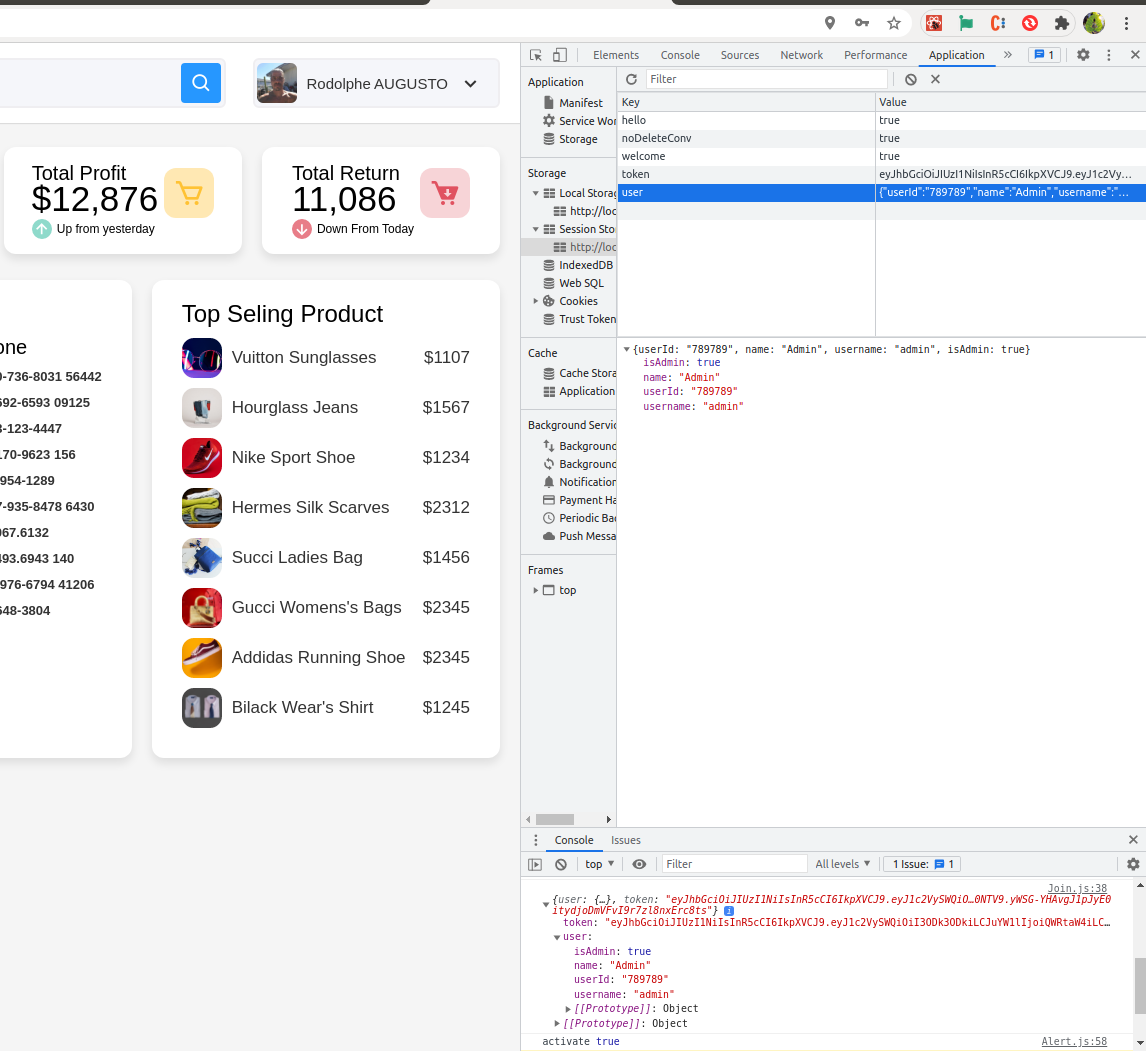The width and height of the screenshot is (1146, 1051).
Task: Clear the console with the block icon
Action: pyautogui.click(x=561, y=864)
